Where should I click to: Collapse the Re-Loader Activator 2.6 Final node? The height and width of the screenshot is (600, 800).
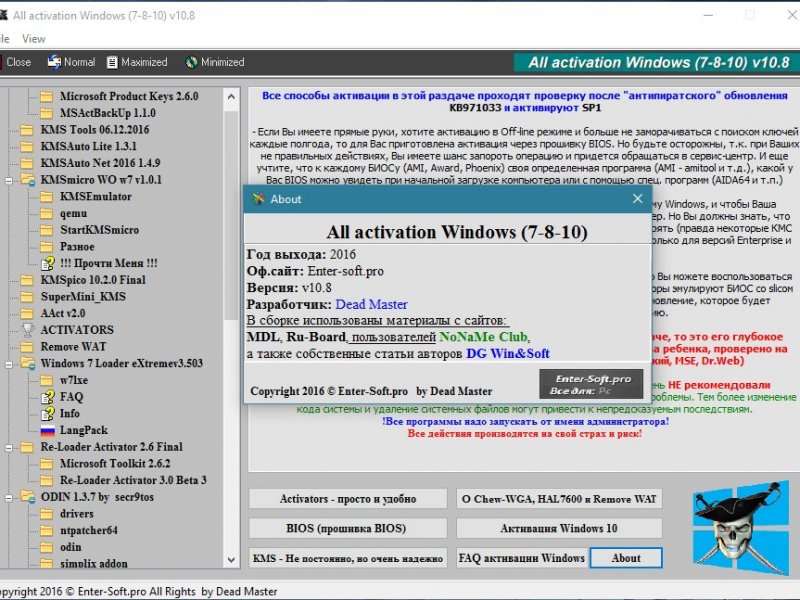[9, 448]
